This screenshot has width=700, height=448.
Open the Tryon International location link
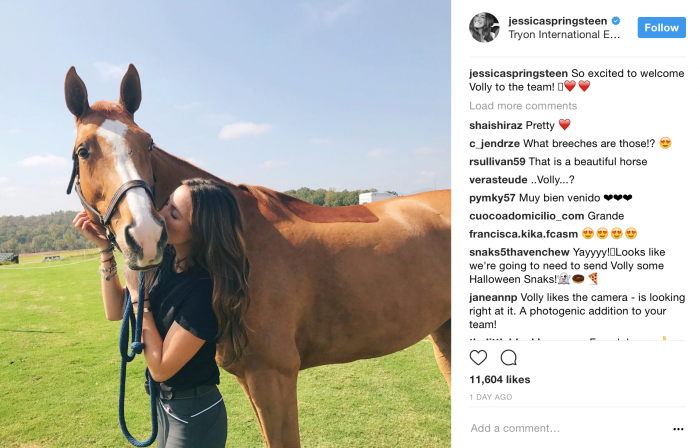pyautogui.click(x=564, y=35)
